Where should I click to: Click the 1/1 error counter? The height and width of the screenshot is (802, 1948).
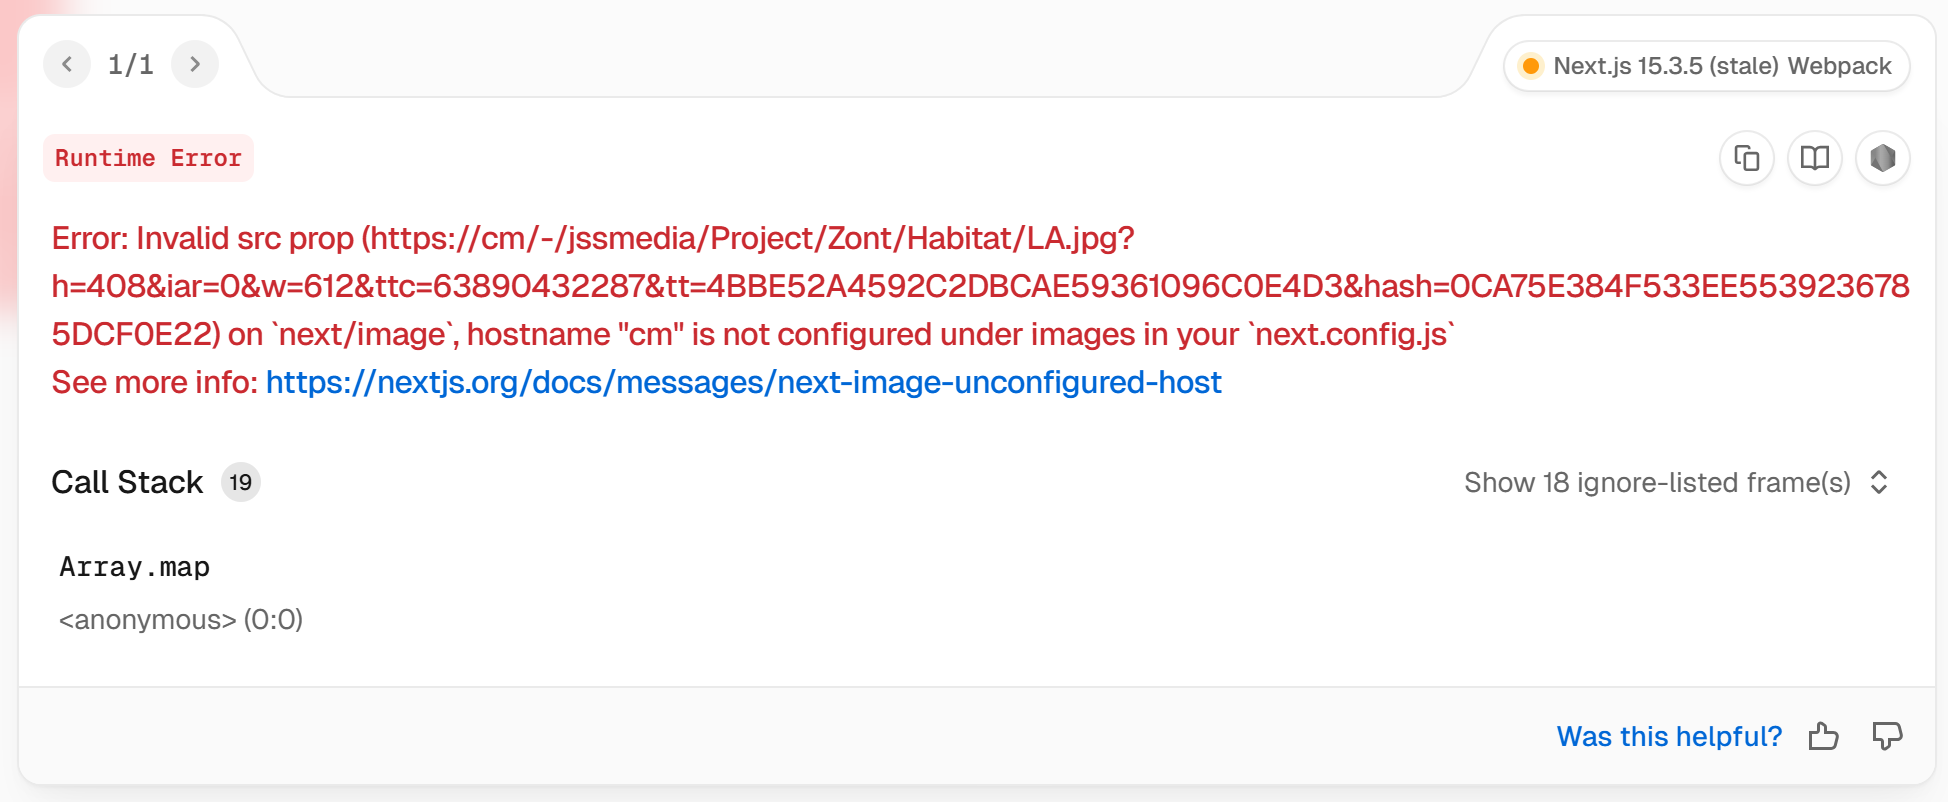131,65
